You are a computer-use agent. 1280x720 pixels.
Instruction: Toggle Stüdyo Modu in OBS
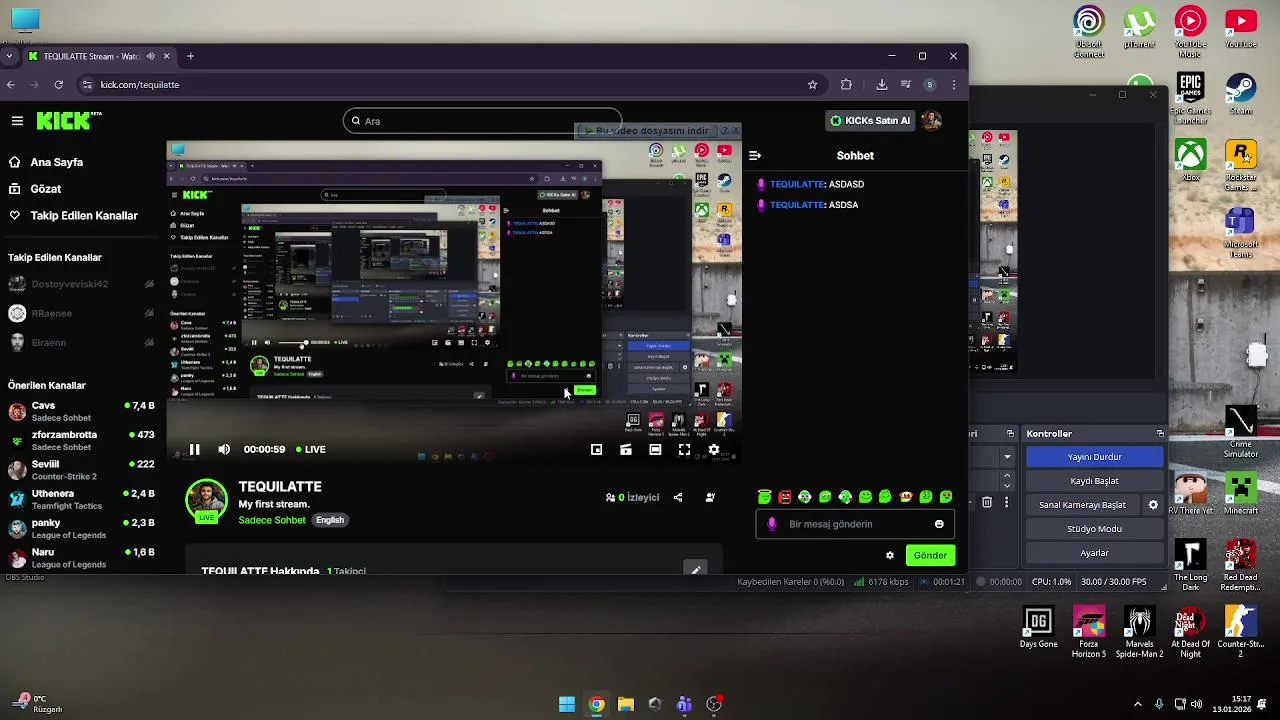click(x=1094, y=529)
